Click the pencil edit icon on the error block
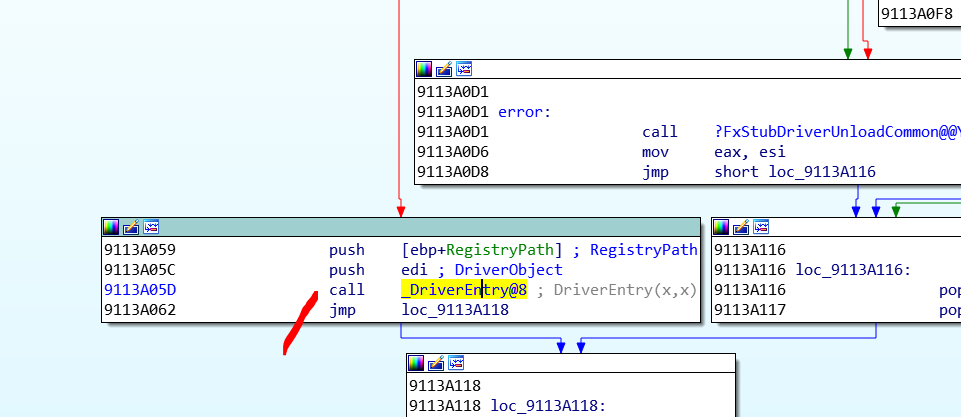Viewport: 961px width, 417px height. click(x=444, y=69)
